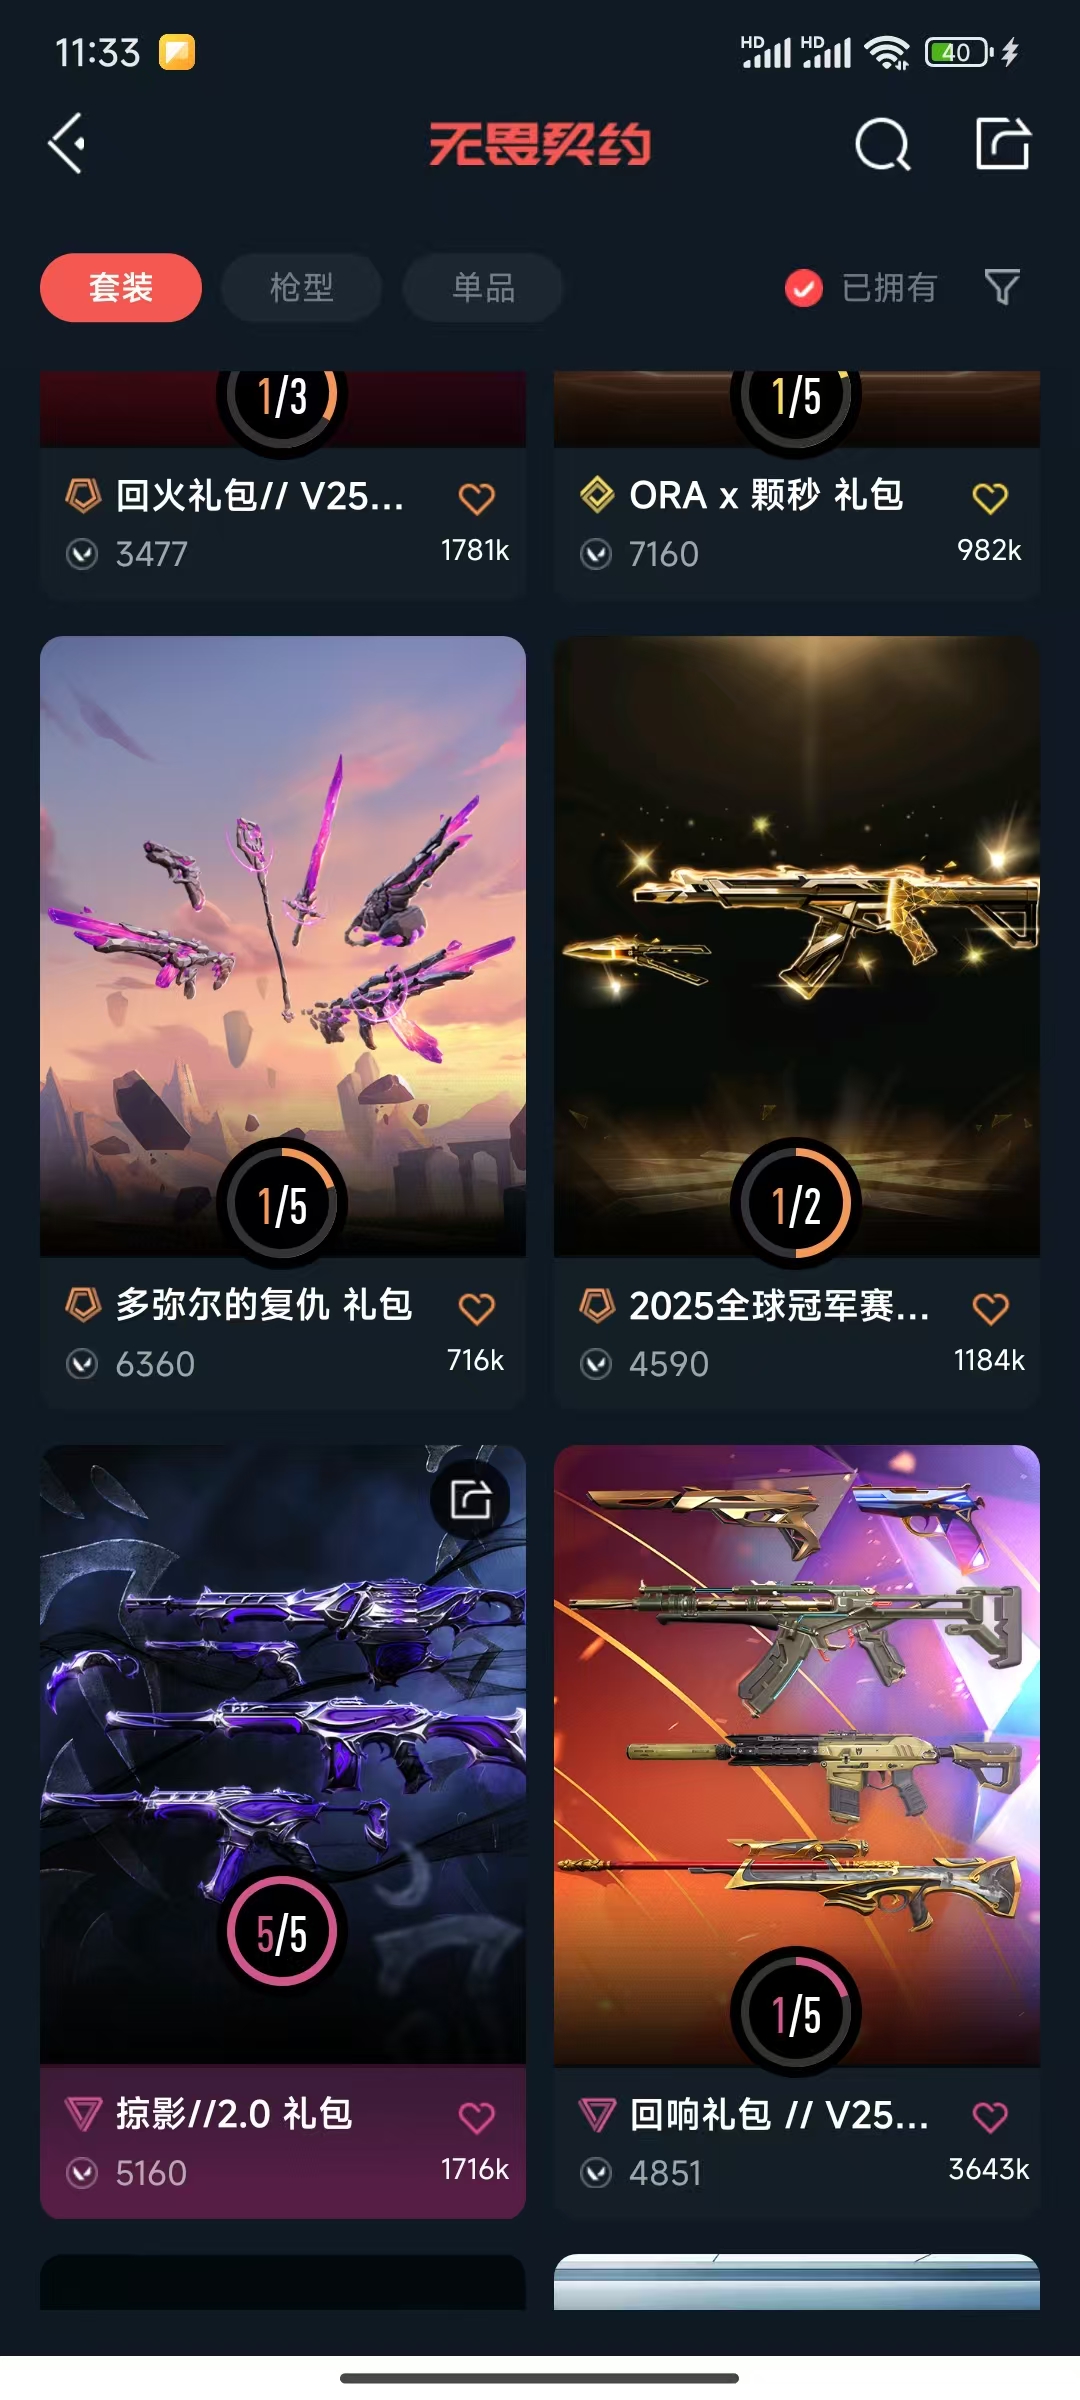Open 多弥尔的复仇 bundle artwork
This screenshot has width=1080, height=2400.
[283, 946]
